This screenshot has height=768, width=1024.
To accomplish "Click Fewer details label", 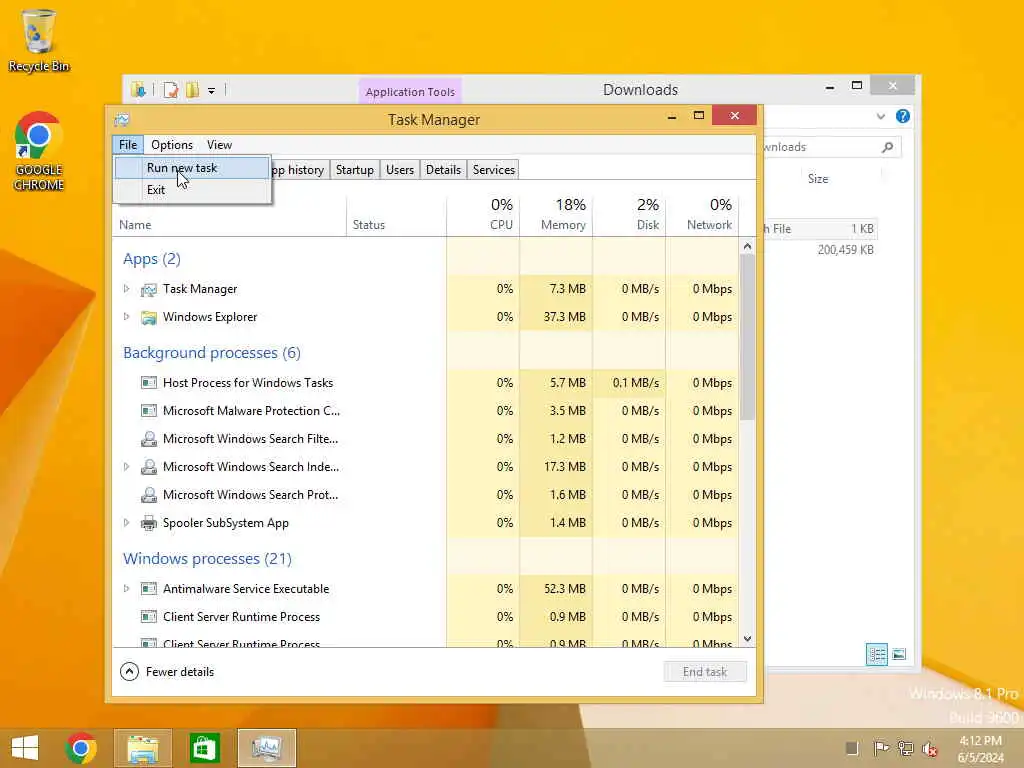I will [x=180, y=671].
